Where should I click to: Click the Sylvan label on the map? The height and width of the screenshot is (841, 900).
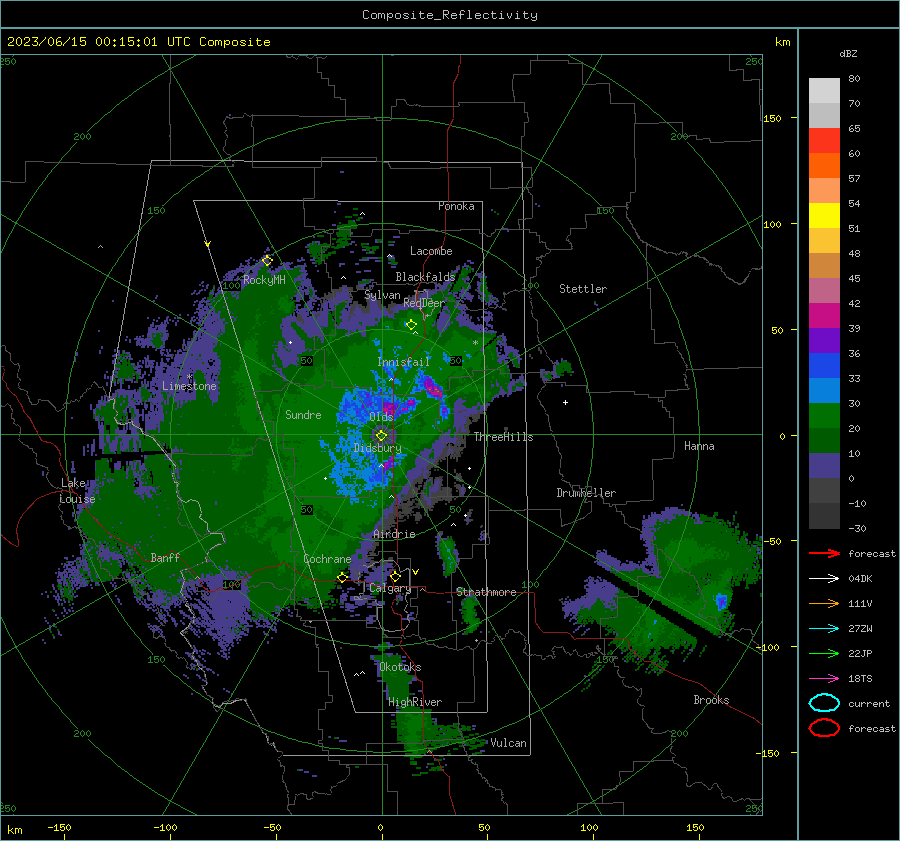click(x=383, y=295)
